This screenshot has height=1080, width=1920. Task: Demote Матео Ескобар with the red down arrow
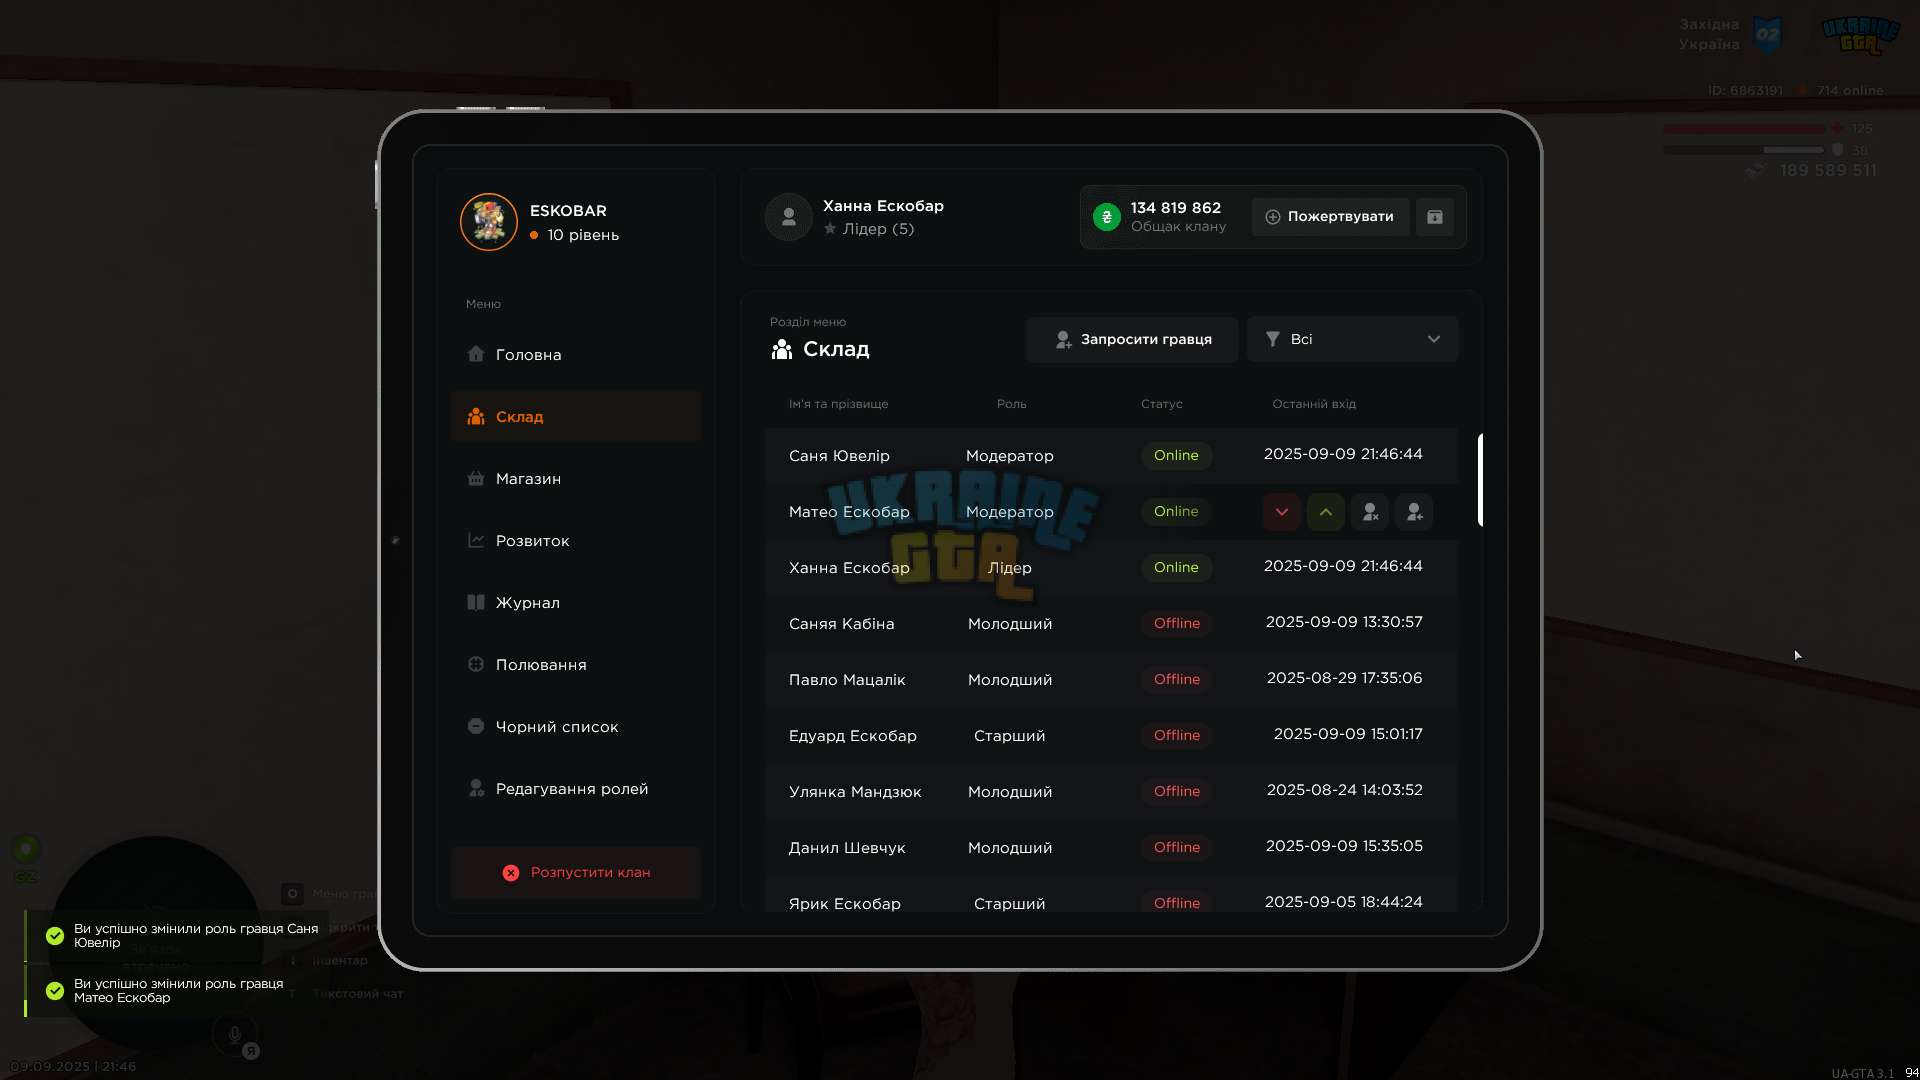click(1281, 512)
